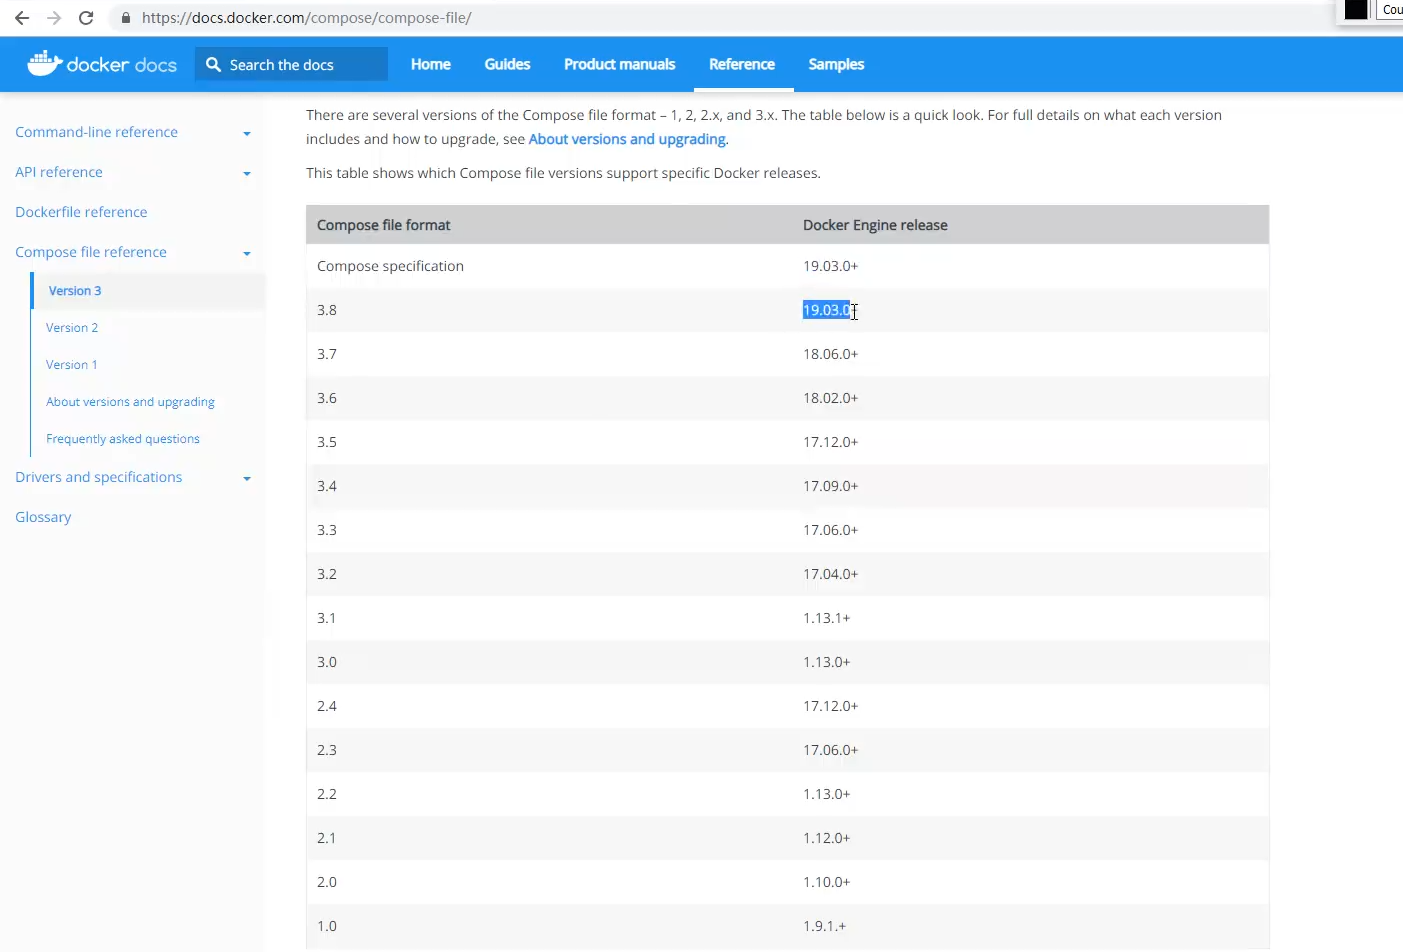Open Dockerfile reference sidebar link
The width and height of the screenshot is (1403, 952).
coord(81,212)
